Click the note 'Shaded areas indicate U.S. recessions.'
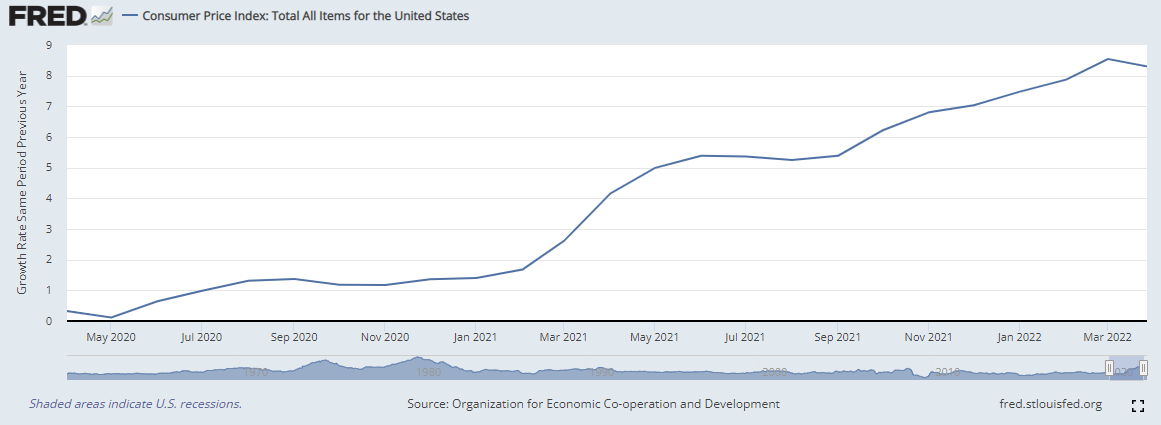Image resolution: width=1161 pixels, height=425 pixels. [135, 404]
